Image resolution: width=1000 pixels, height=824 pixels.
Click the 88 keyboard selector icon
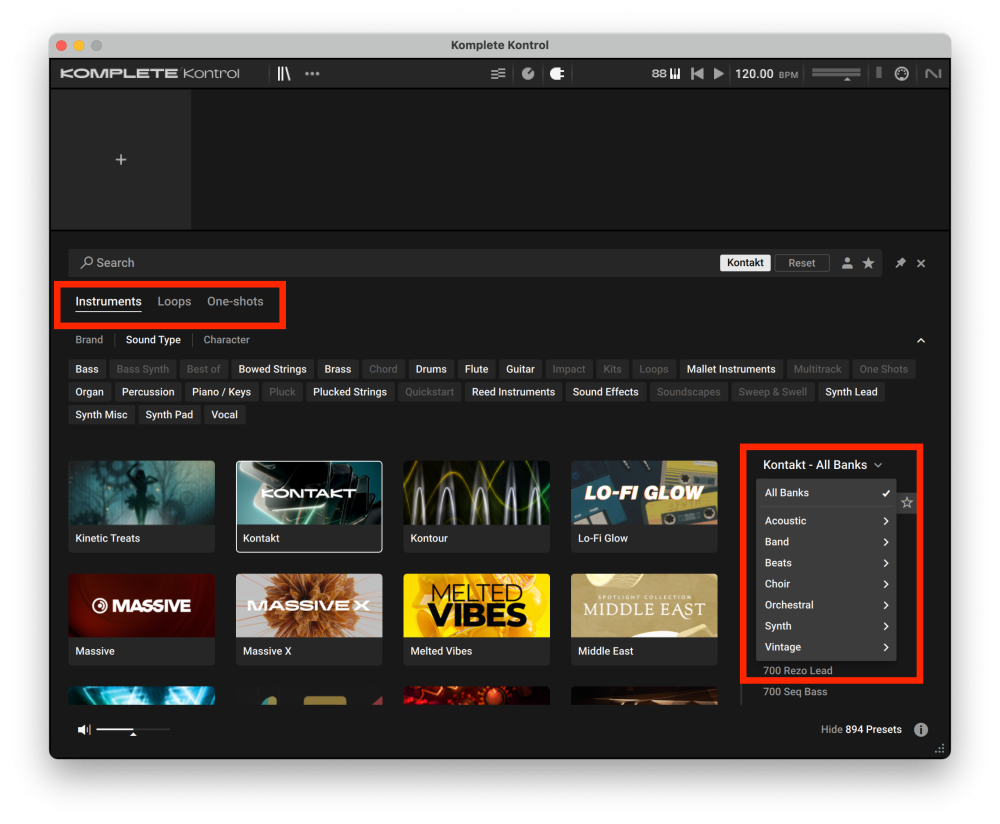[666, 74]
